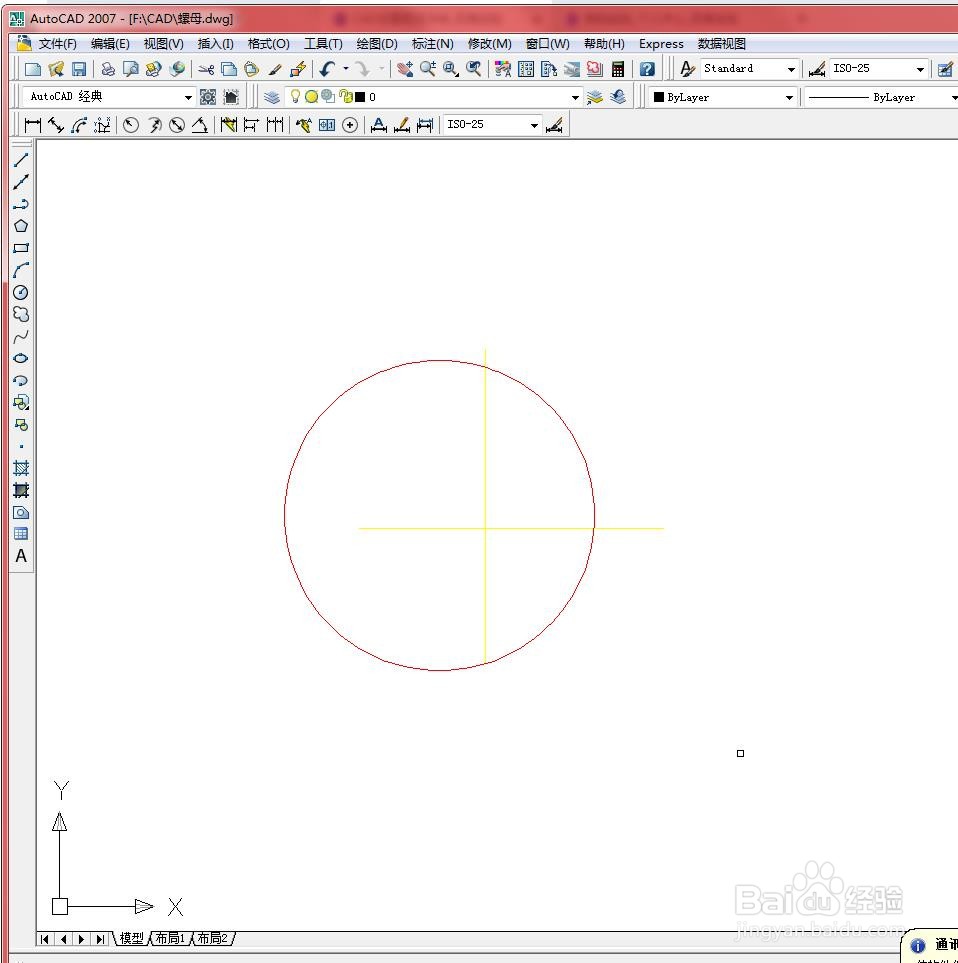958x963 pixels.
Task: Select the Revision Cloud tool
Action: pyautogui.click(x=21, y=314)
